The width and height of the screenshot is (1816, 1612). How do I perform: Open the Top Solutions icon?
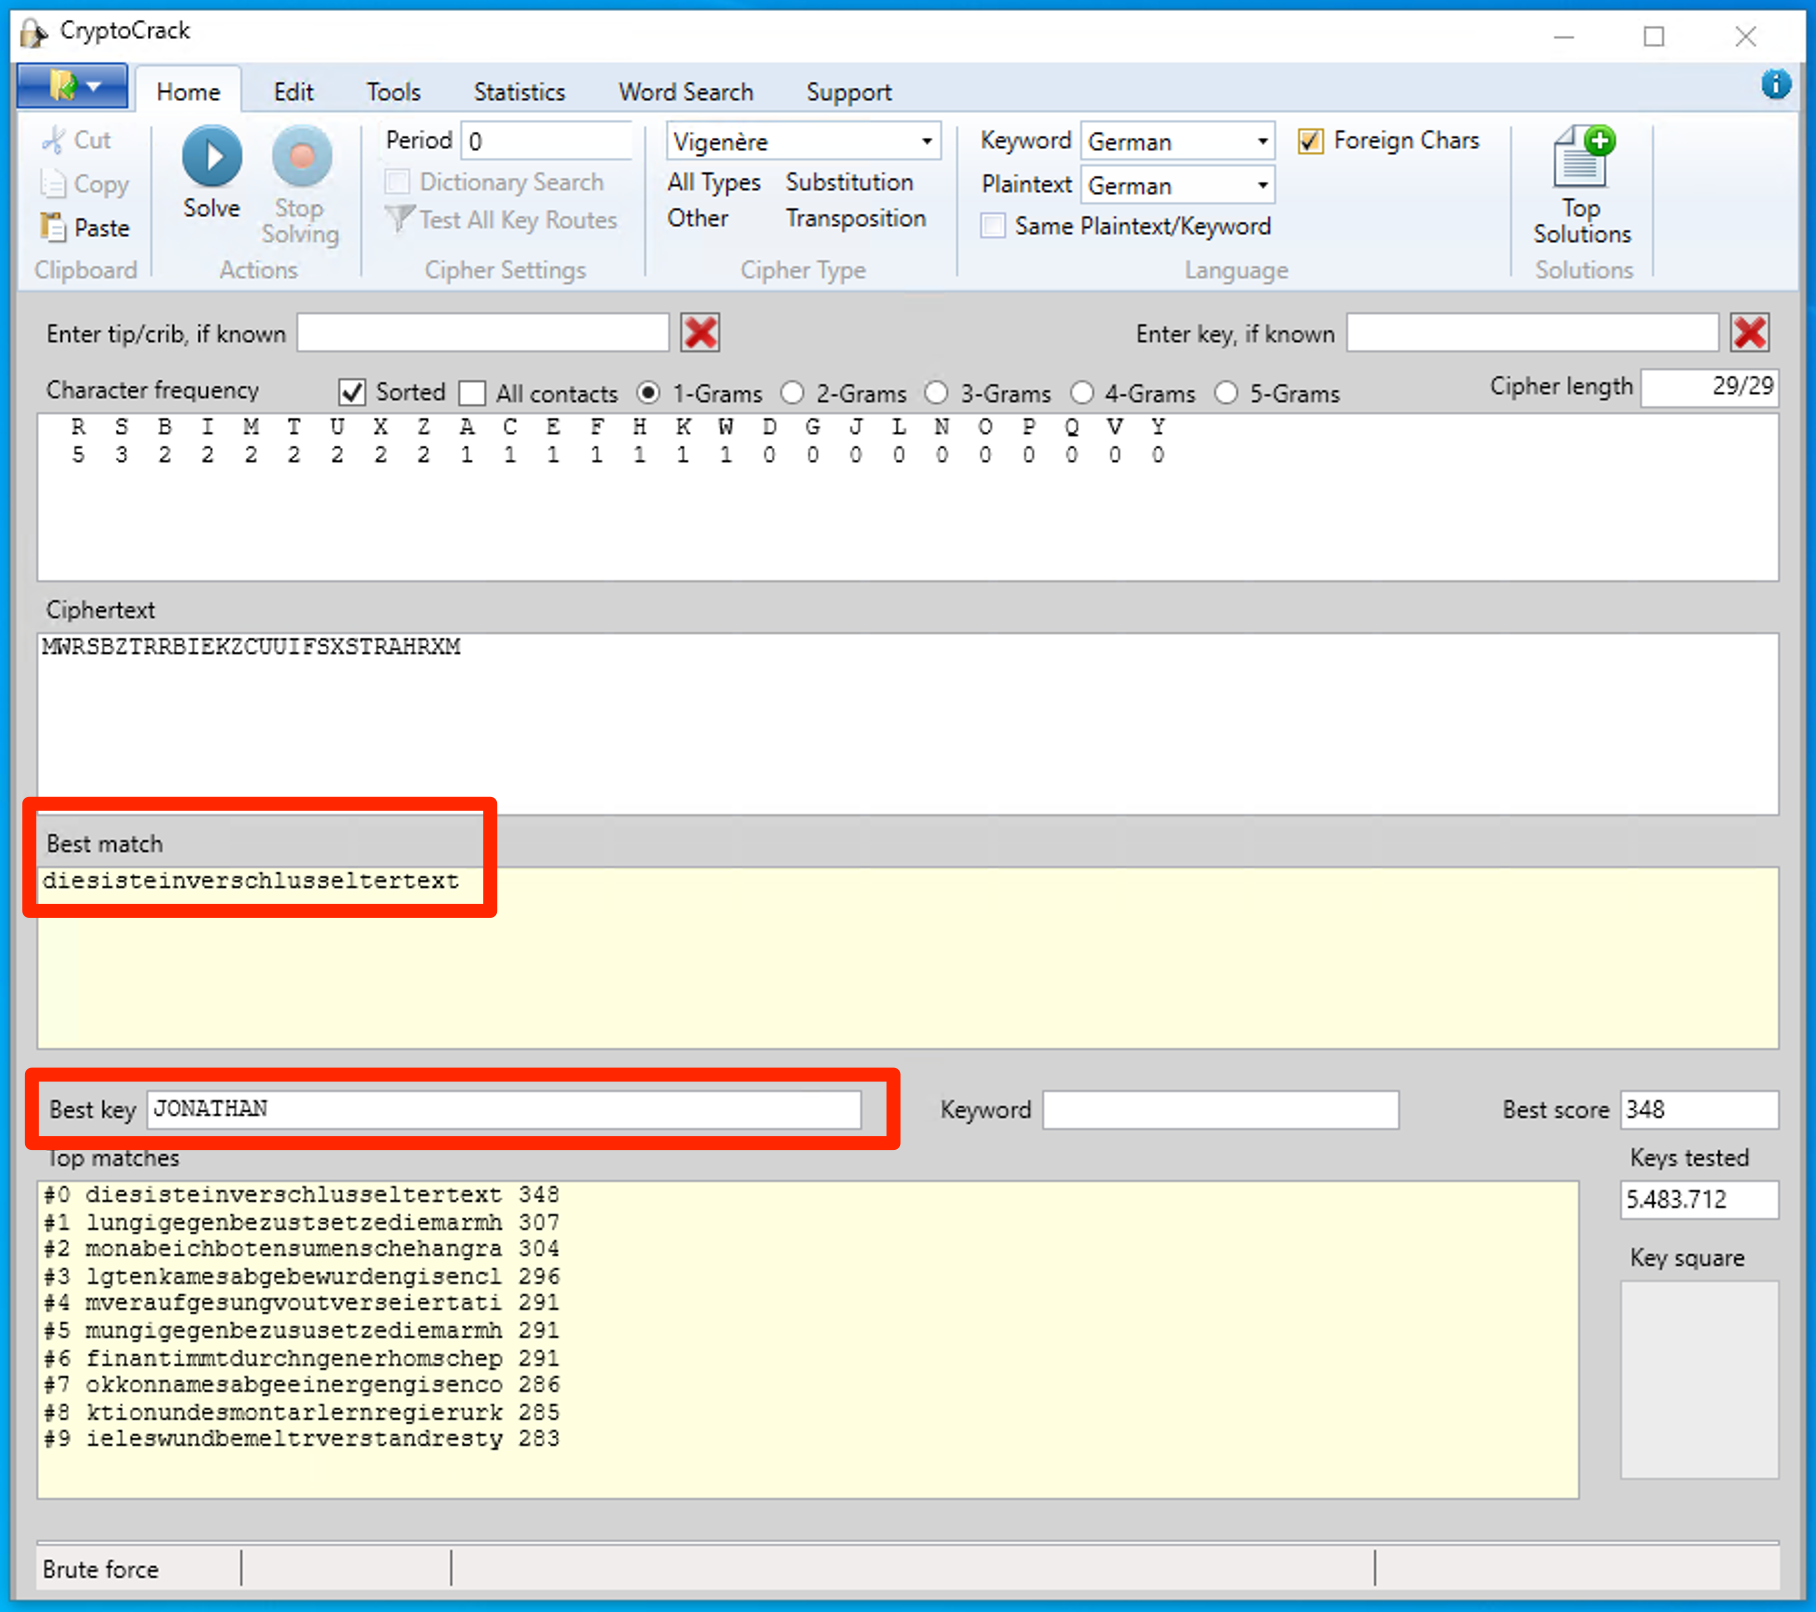(x=1583, y=157)
